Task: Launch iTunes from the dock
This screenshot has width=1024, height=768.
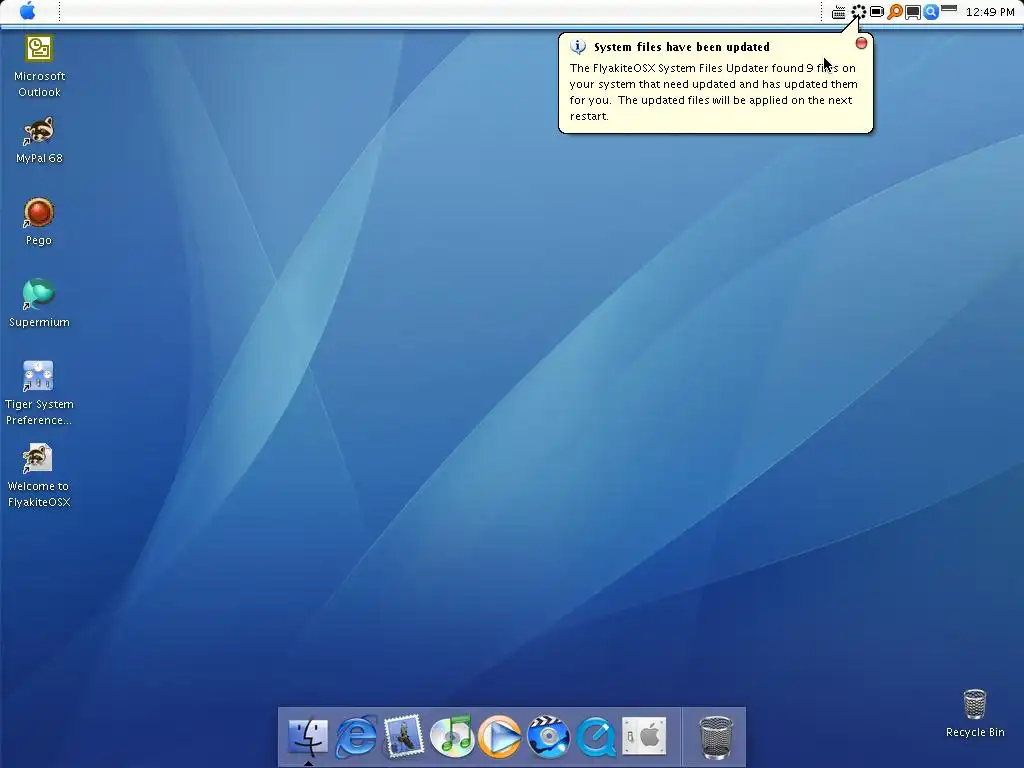Action: (x=452, y=737)
